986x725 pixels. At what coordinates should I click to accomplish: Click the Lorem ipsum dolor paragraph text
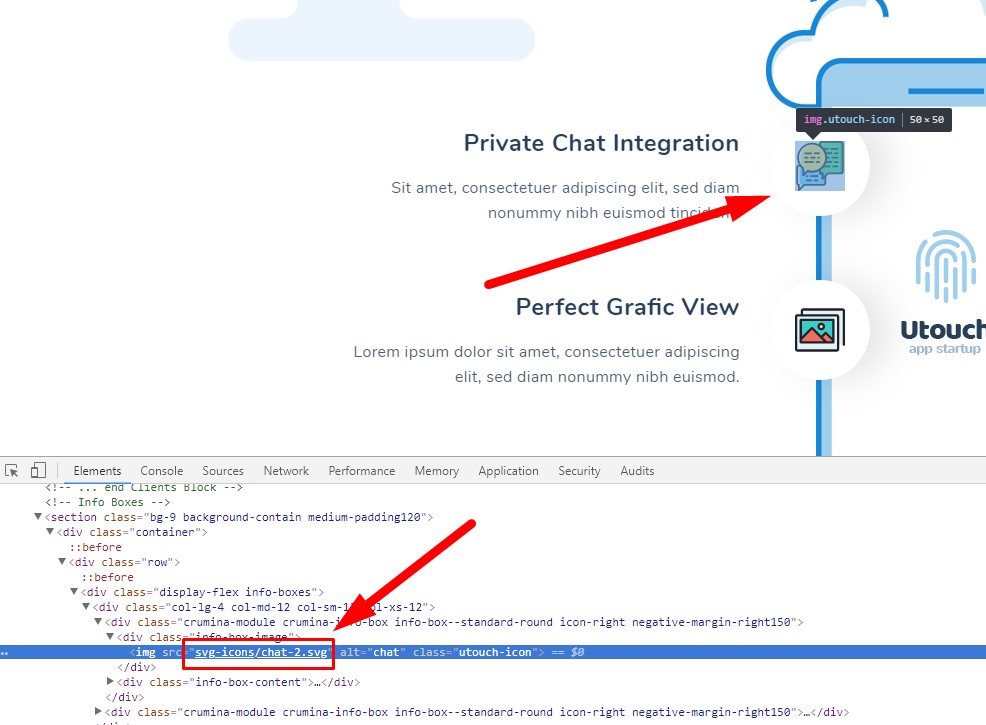coord(546,364)
